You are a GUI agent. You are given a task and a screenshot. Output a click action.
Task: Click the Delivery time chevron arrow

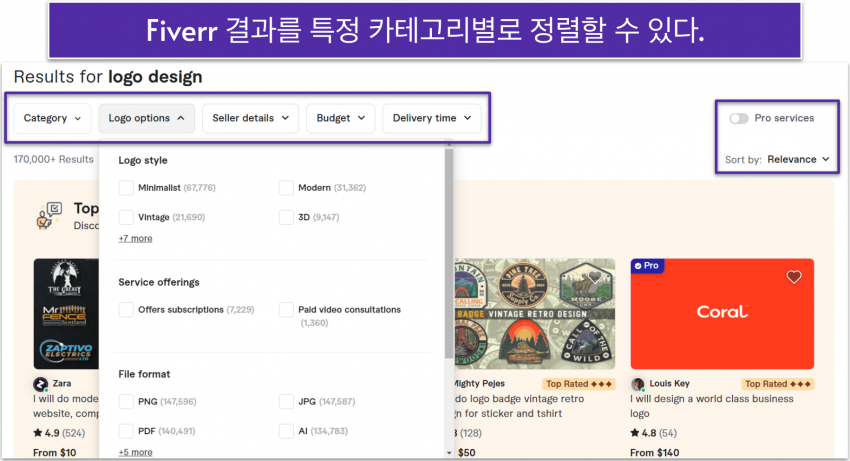(467, 118)
